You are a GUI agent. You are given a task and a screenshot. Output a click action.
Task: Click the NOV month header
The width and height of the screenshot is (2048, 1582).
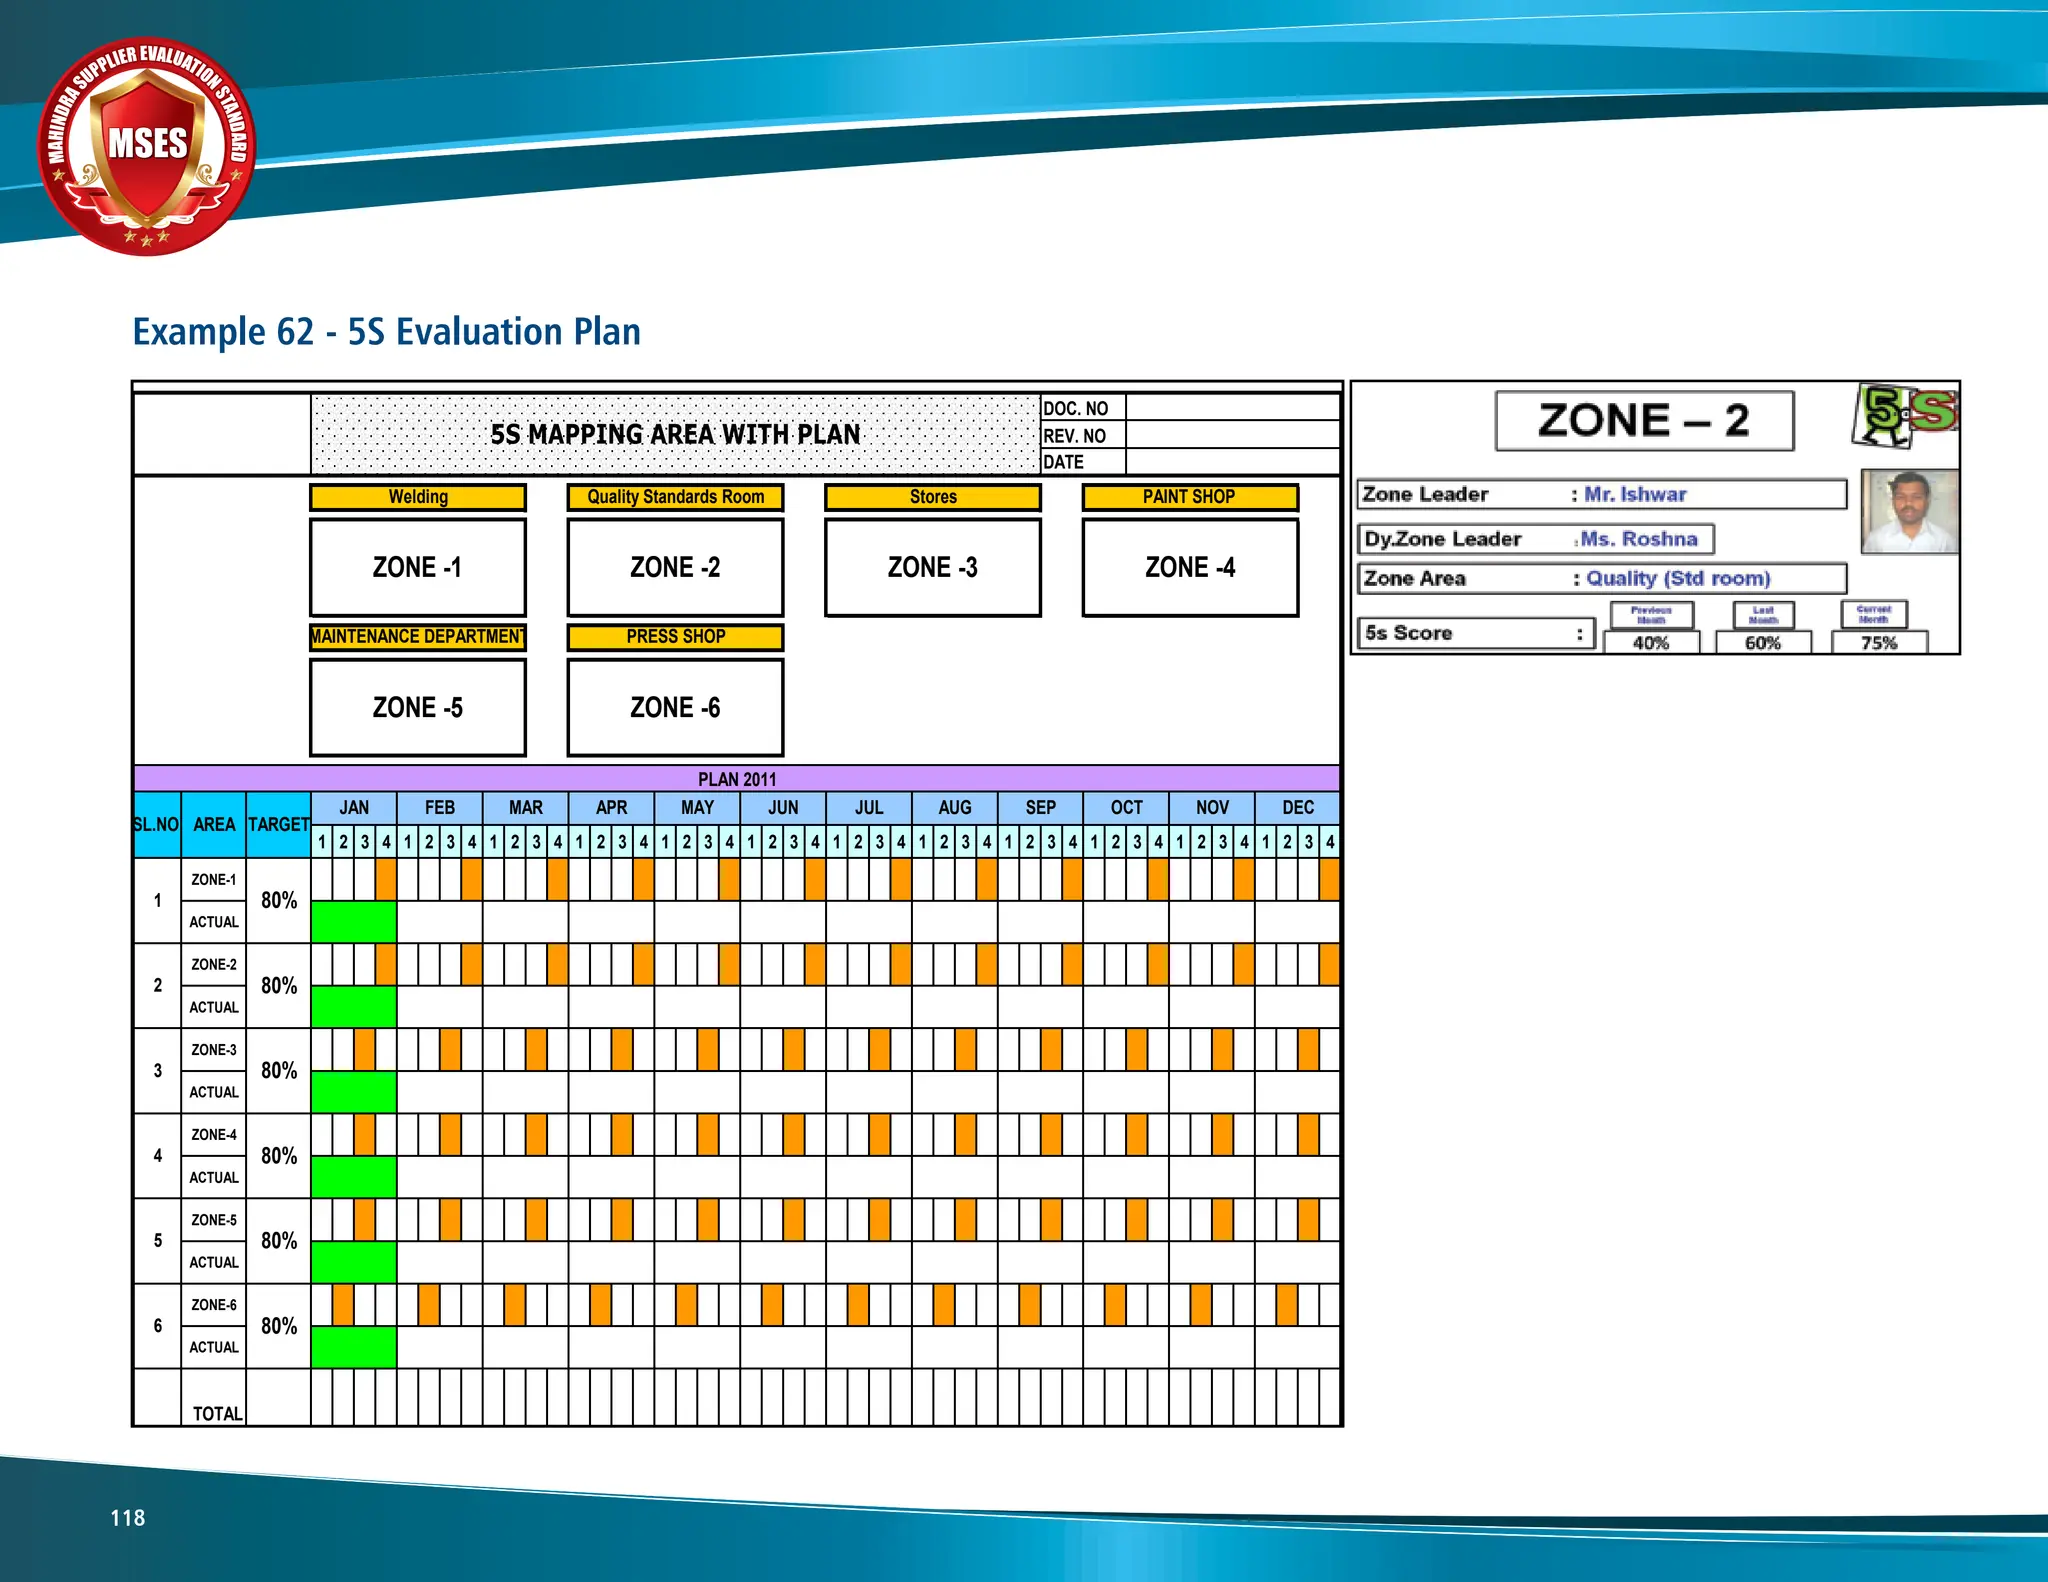point(1213,808)
